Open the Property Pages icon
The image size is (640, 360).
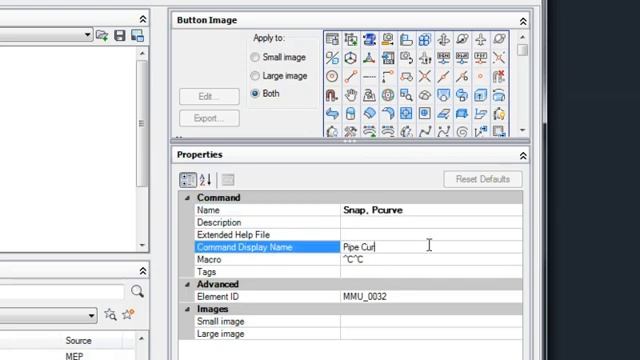[x=228, y=180]
